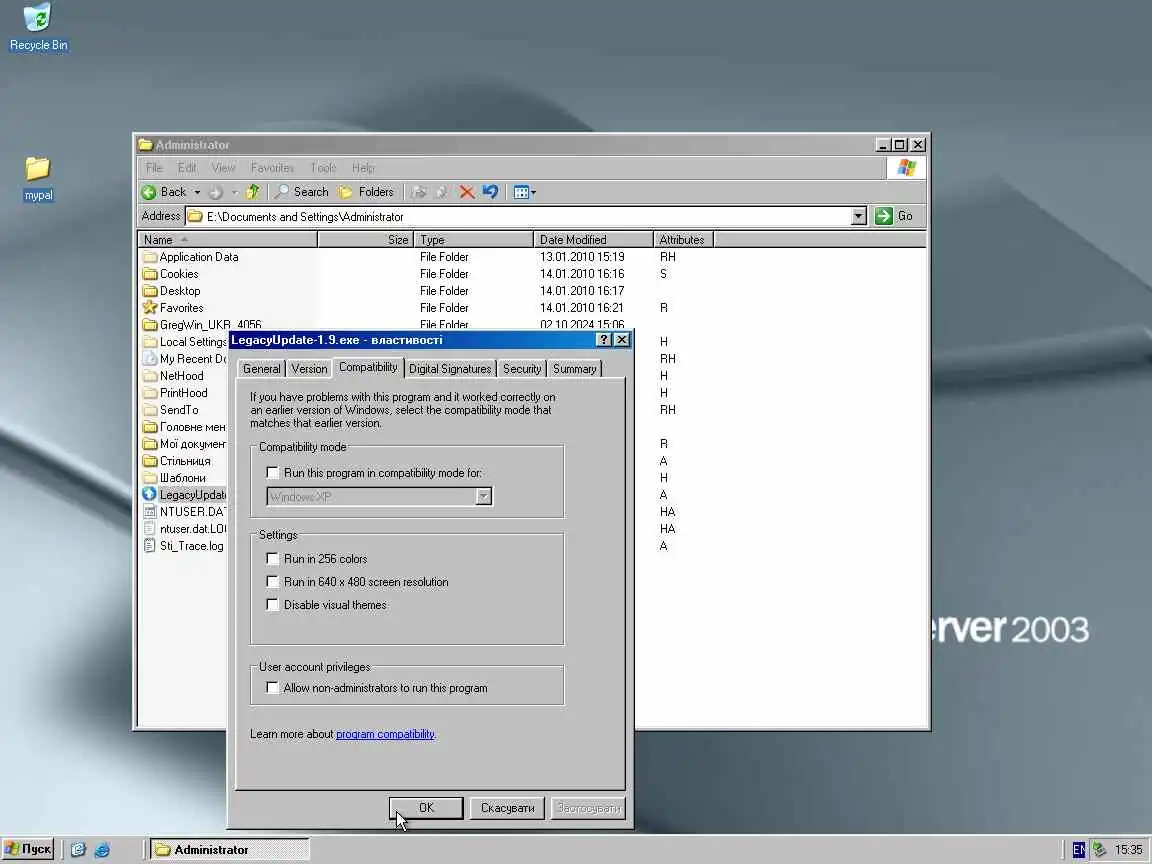The width and height of the screenshot is (1152, 864).
Task: Open the Пуск Start button
Action: click(29, 849)
